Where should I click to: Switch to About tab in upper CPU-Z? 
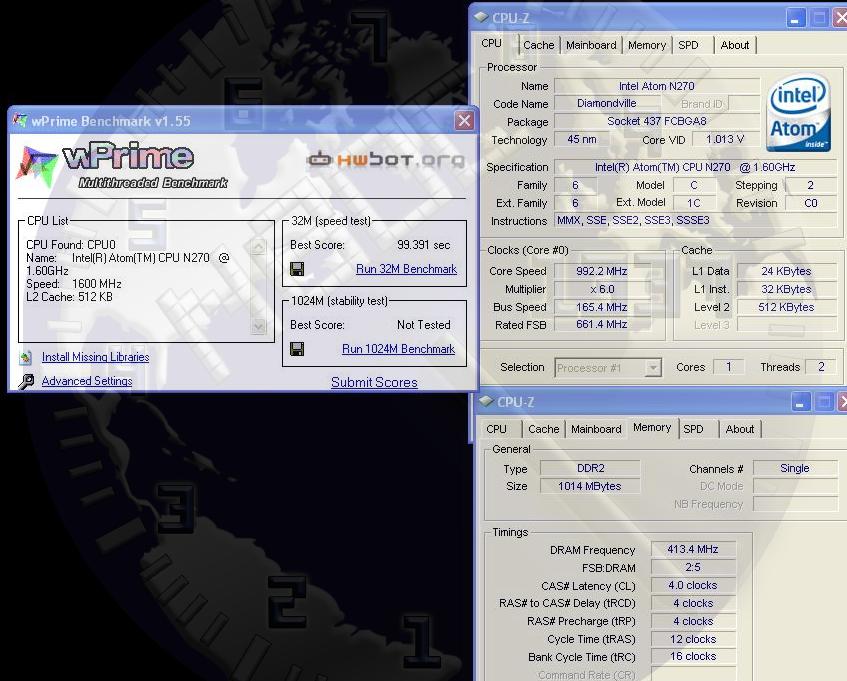735,45
